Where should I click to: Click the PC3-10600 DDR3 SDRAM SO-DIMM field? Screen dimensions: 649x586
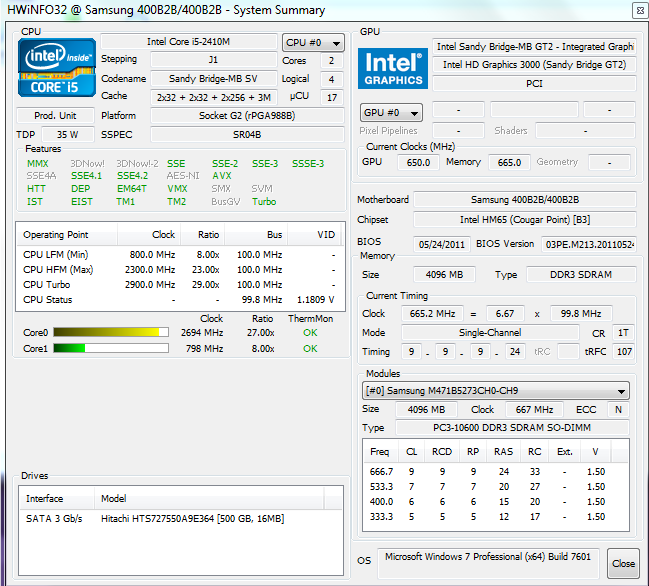point(512,427)
